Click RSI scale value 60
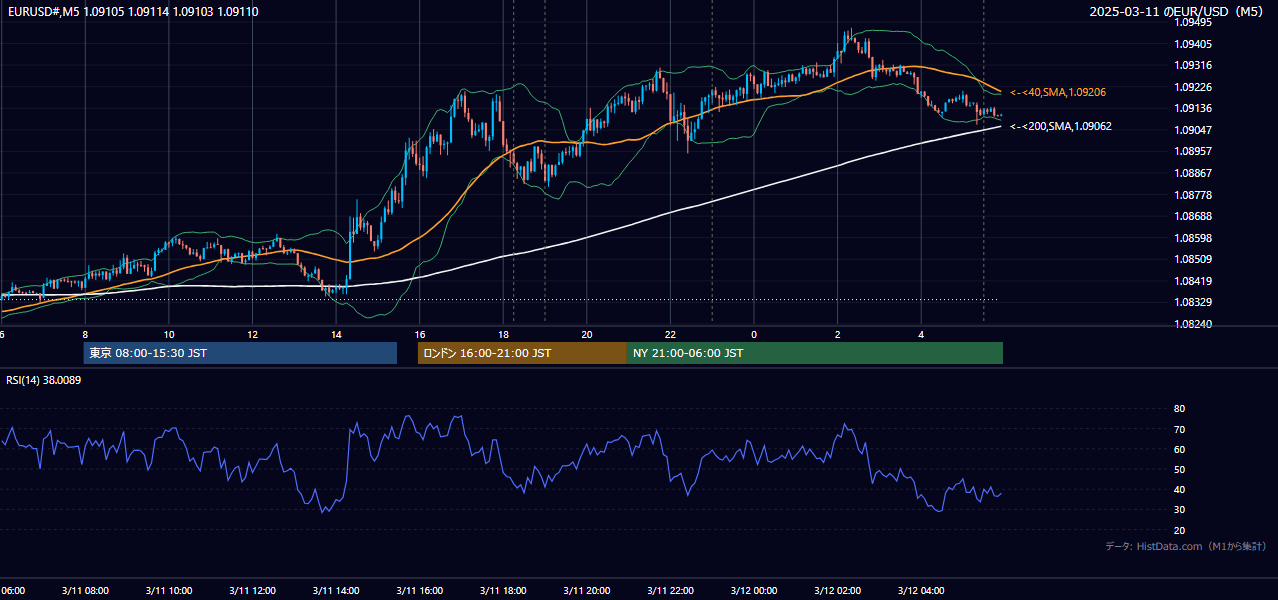Image resolution: width=1278 pixels, height=600 pixels. coord(1179,449)
